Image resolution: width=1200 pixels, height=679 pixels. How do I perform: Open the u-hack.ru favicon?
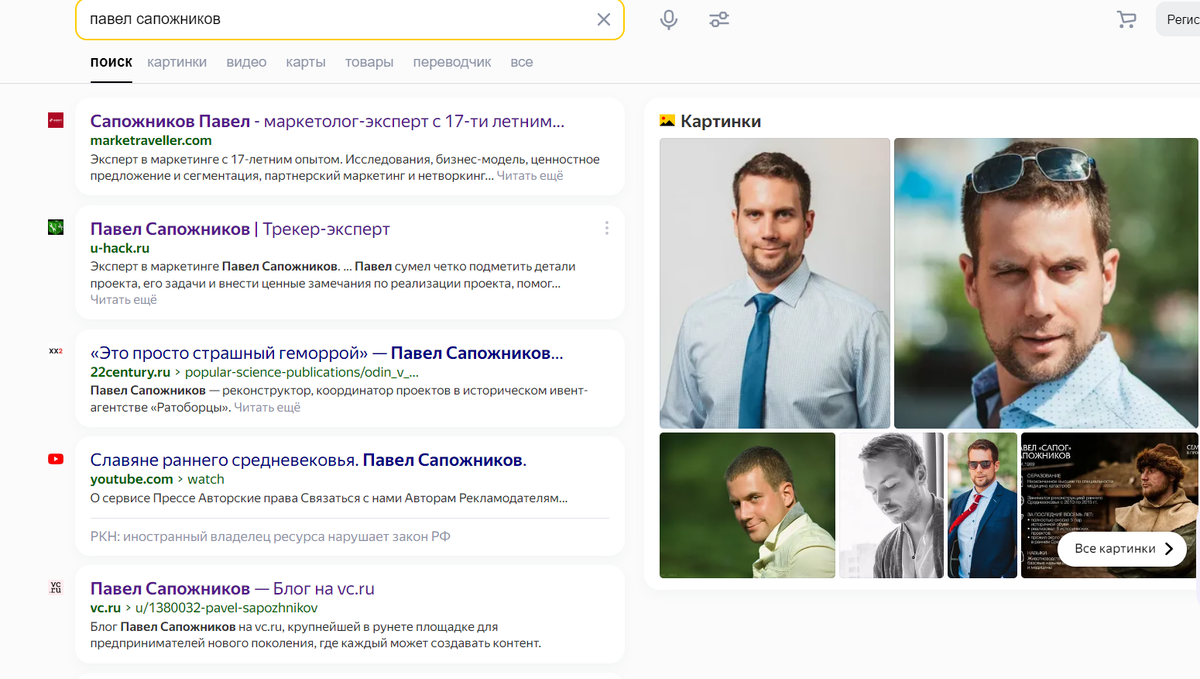tap(56, 228)
